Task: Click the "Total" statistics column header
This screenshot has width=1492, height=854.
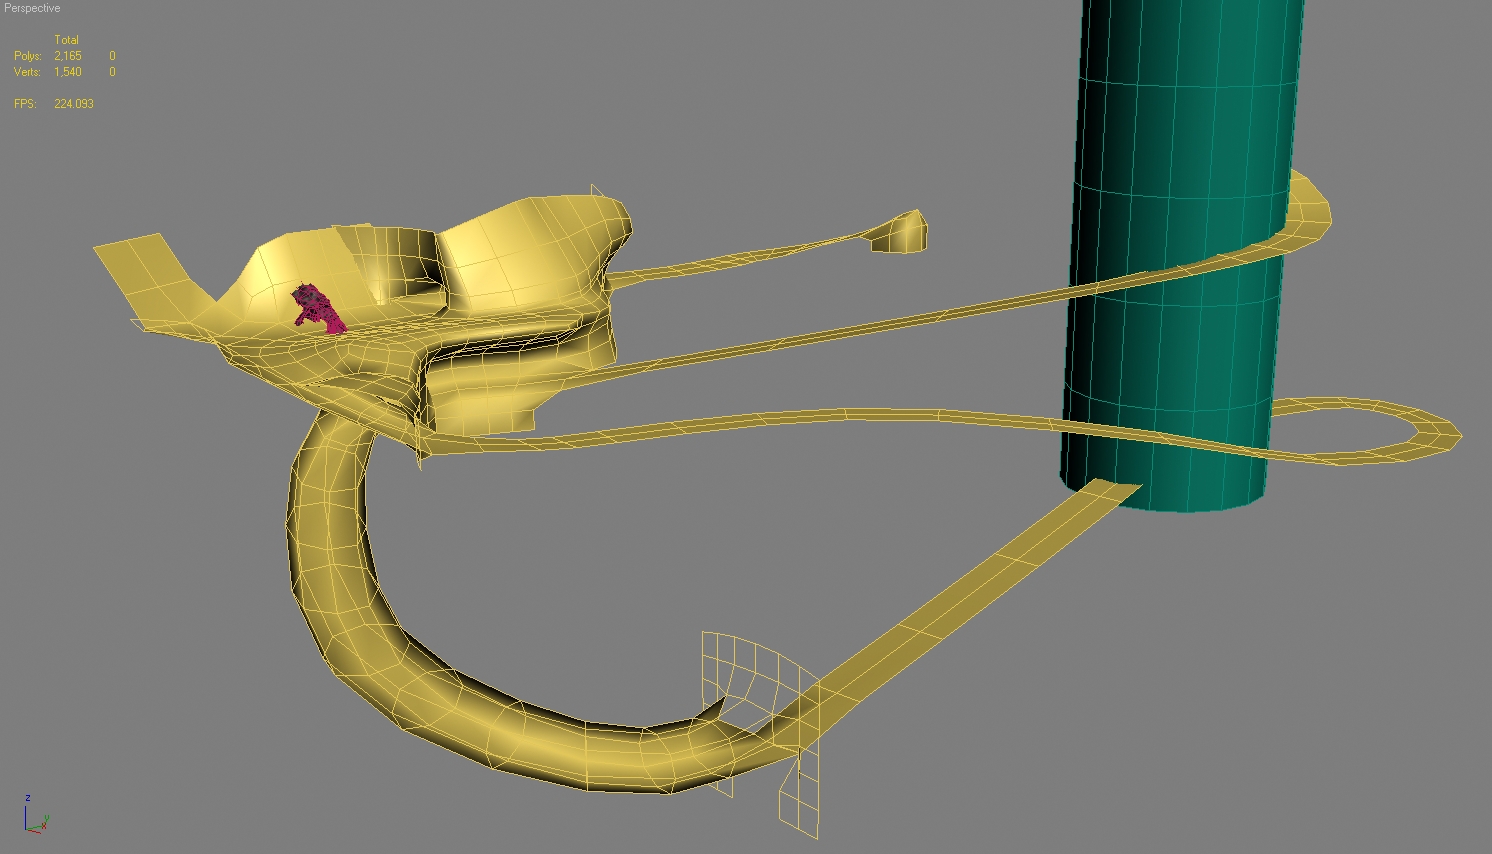Action: [66, 40]
